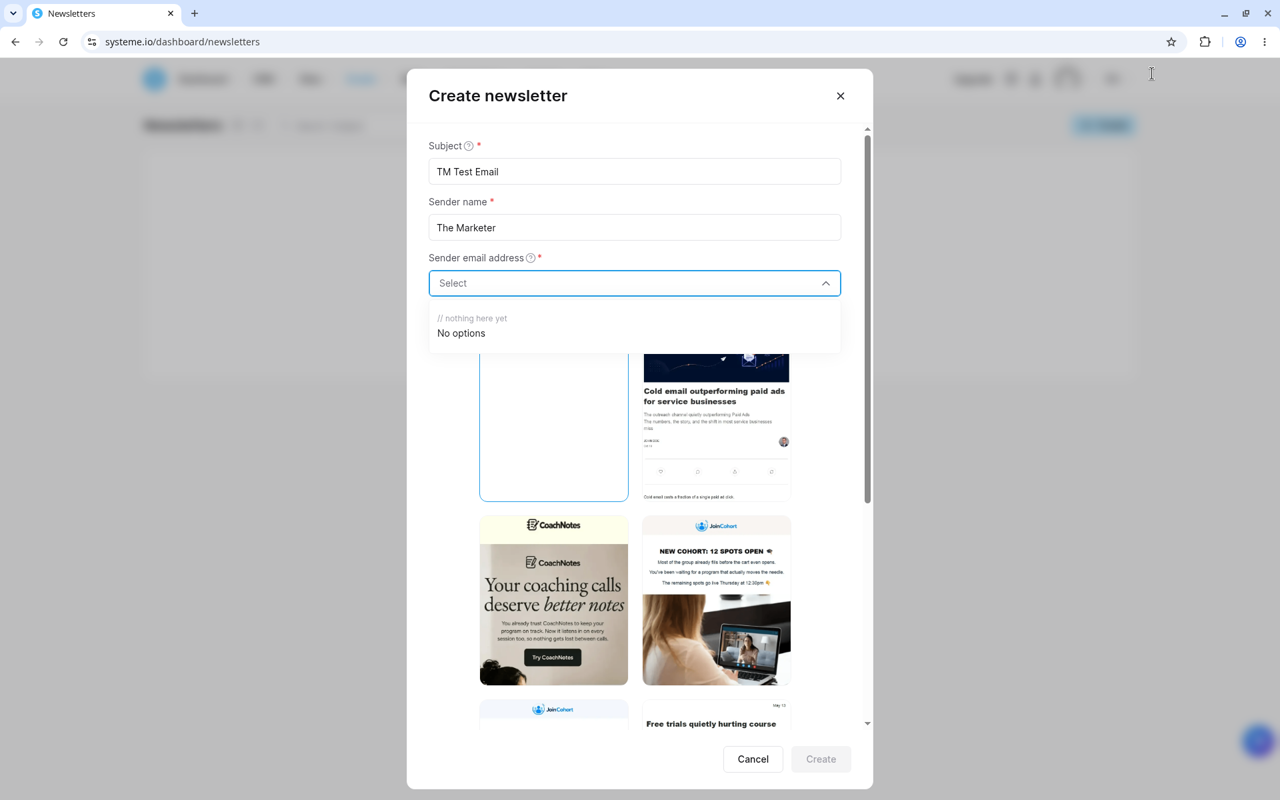Select the Newsletters browser tab
Image resolution: width=1280 pixels, height=800 pixels.
tap(103, 14)
